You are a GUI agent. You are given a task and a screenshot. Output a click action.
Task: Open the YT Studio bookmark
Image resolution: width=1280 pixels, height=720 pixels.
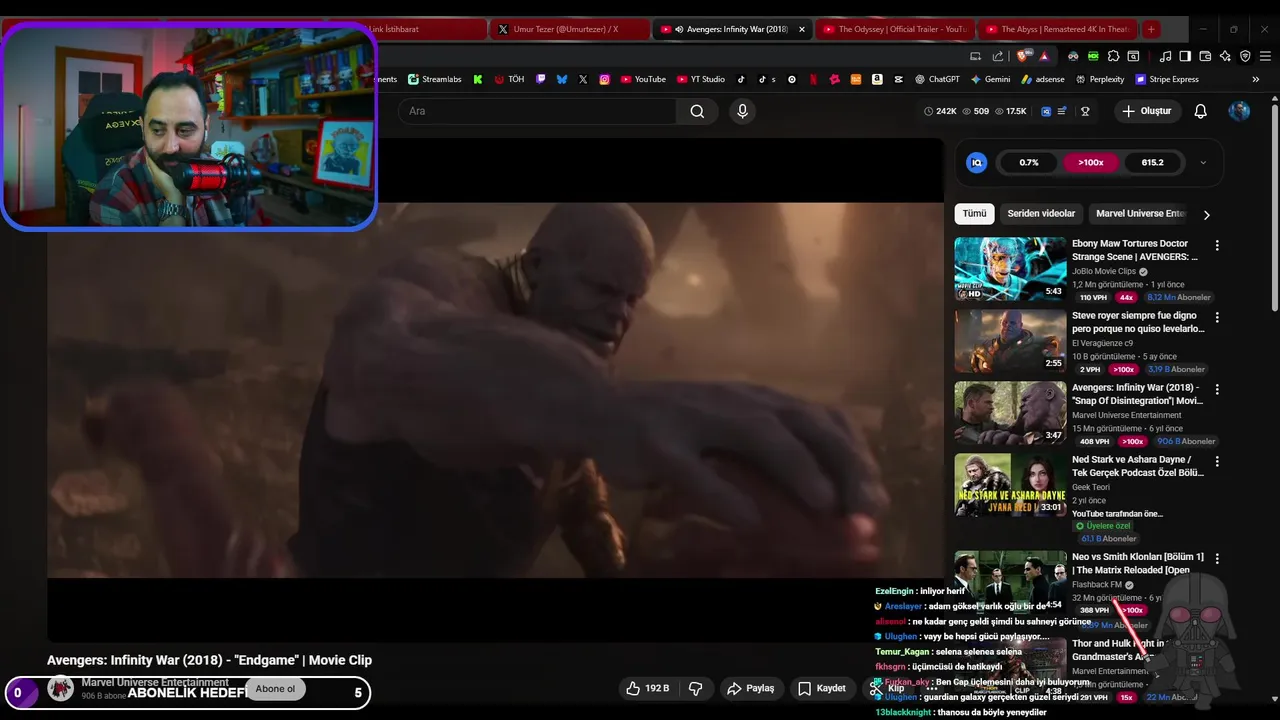pos(701,79)
